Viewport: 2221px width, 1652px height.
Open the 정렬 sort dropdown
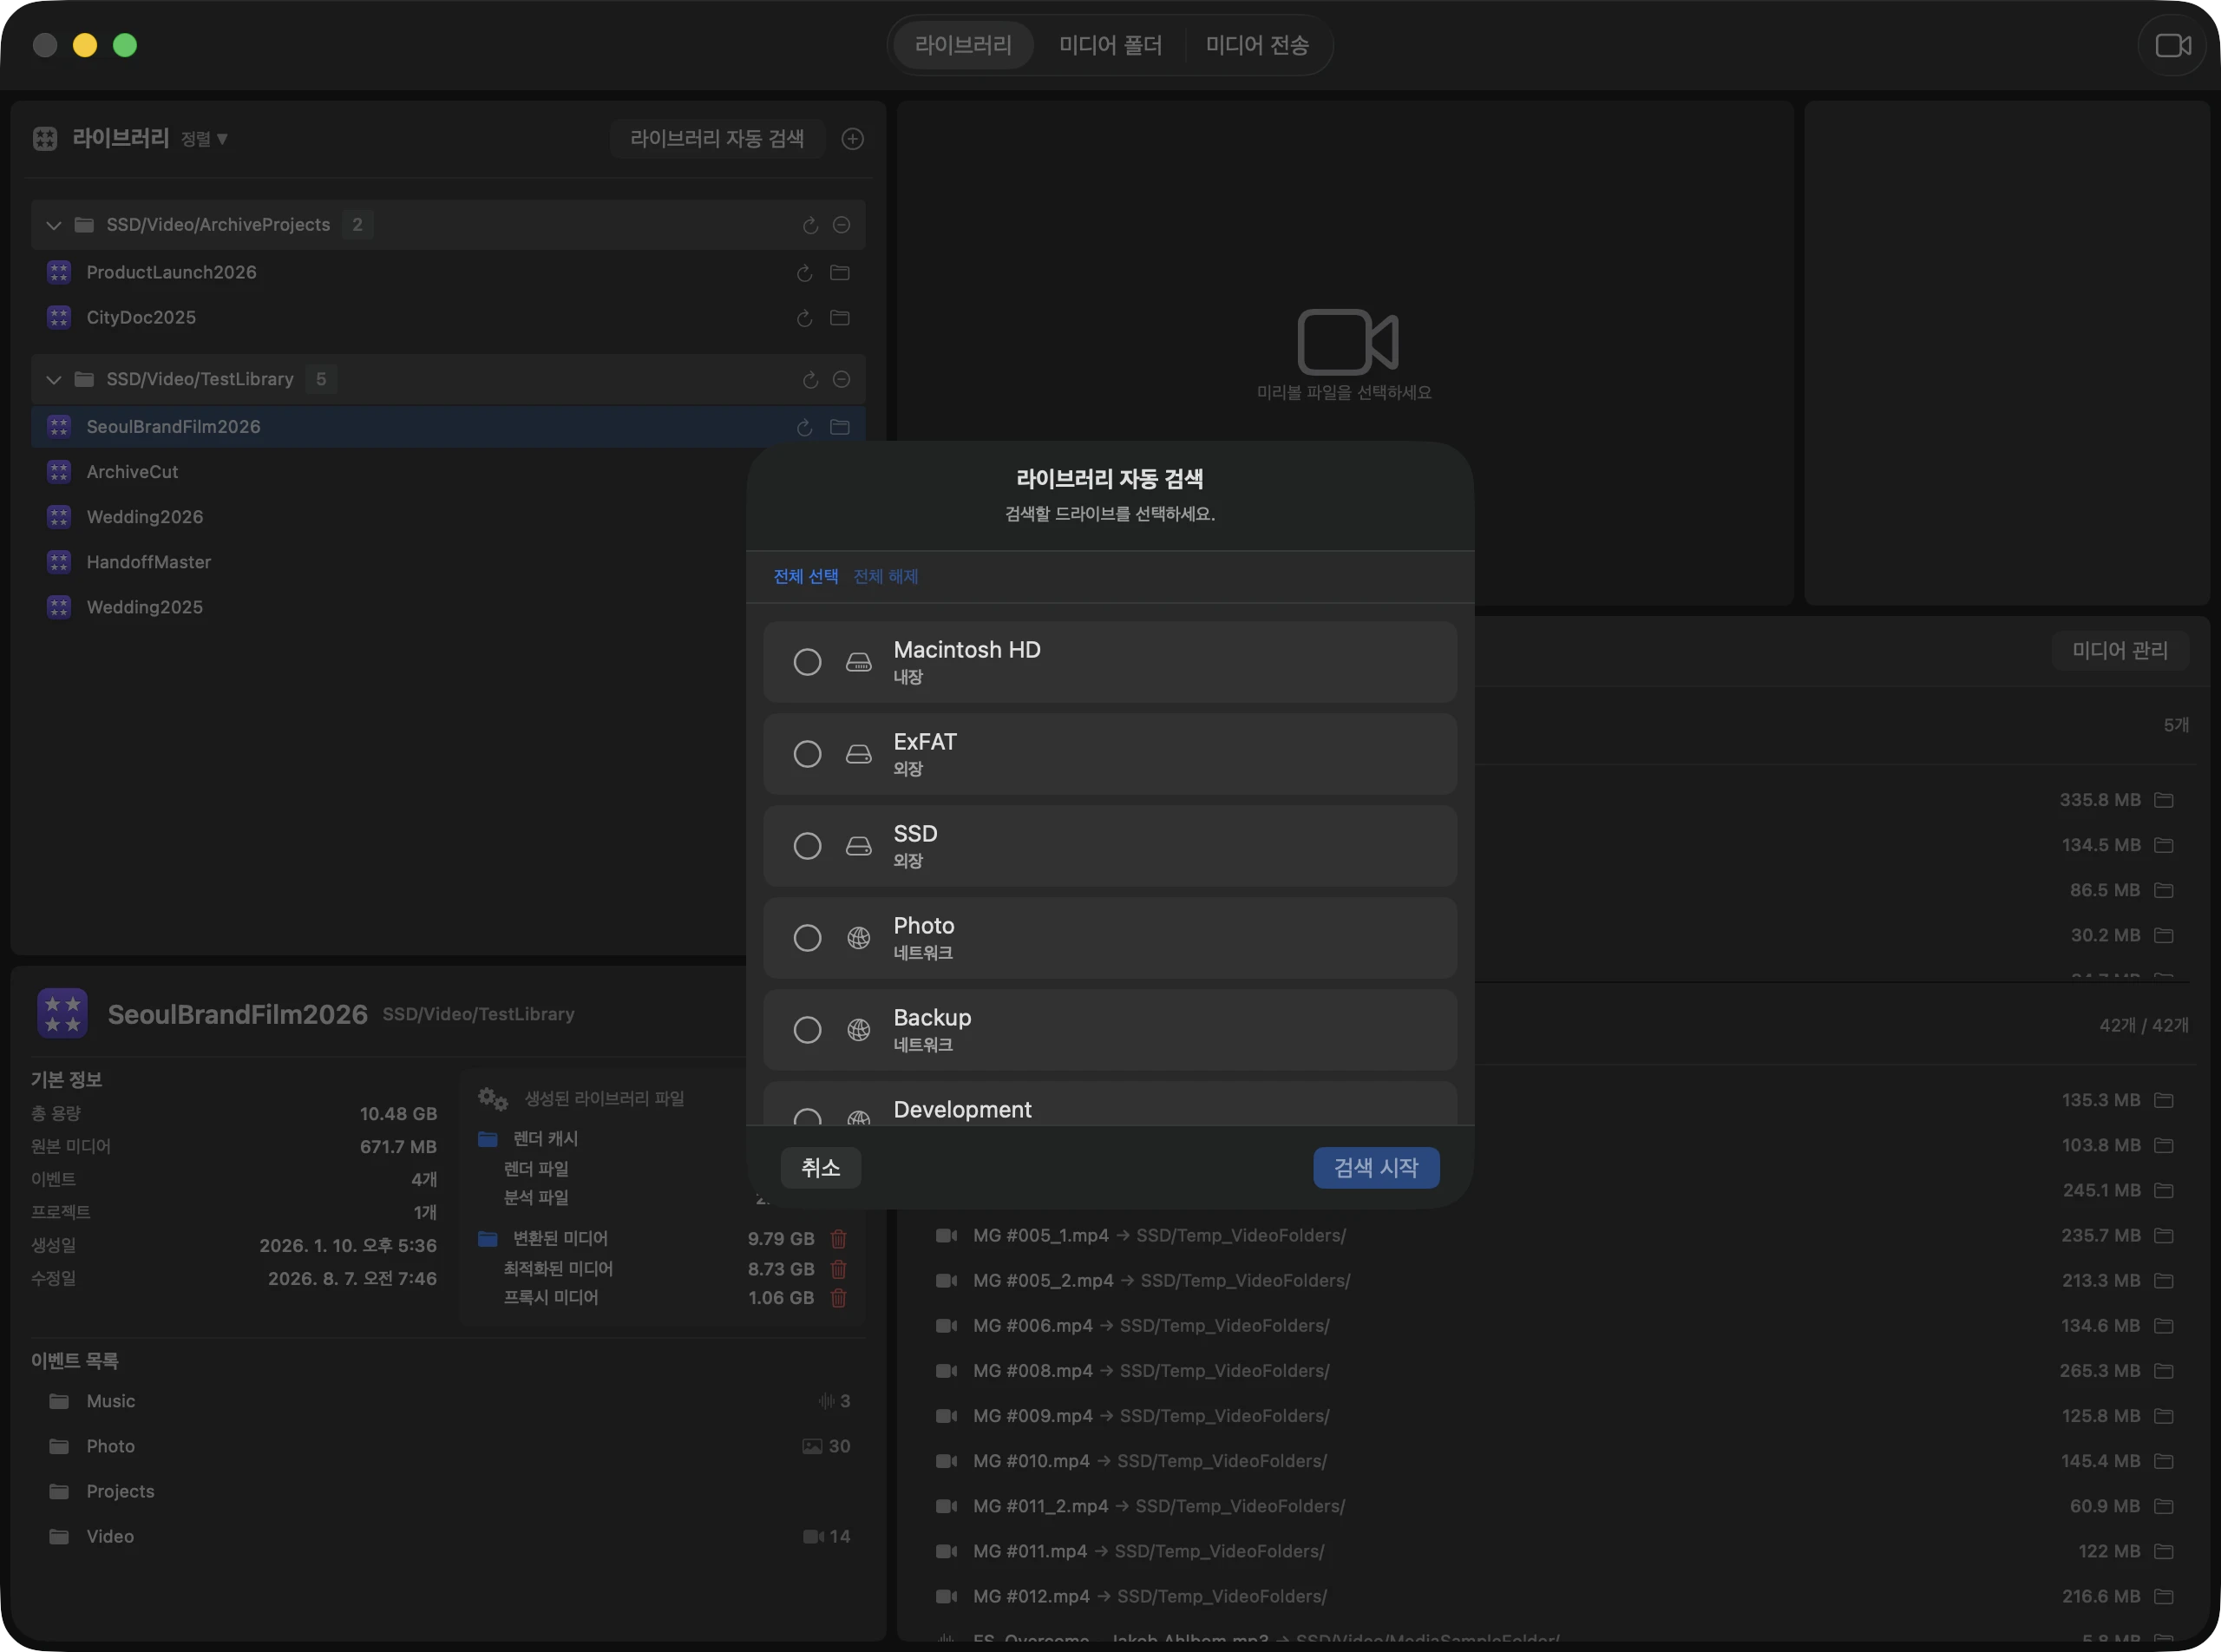click(204, 139)
